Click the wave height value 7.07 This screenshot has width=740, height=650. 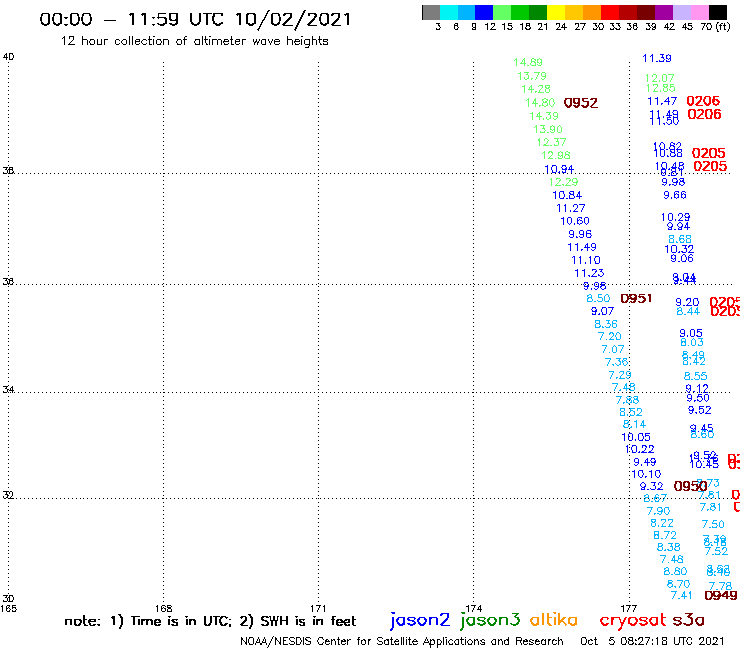613,349
